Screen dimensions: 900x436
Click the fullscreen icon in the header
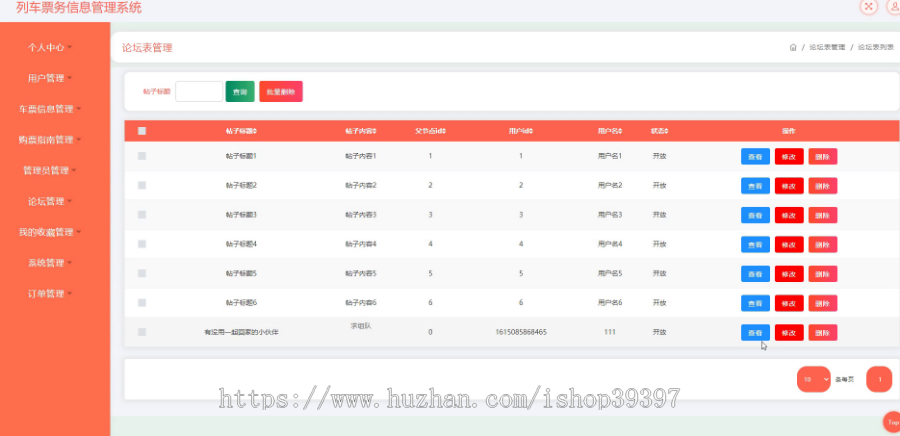click(868, 6)
